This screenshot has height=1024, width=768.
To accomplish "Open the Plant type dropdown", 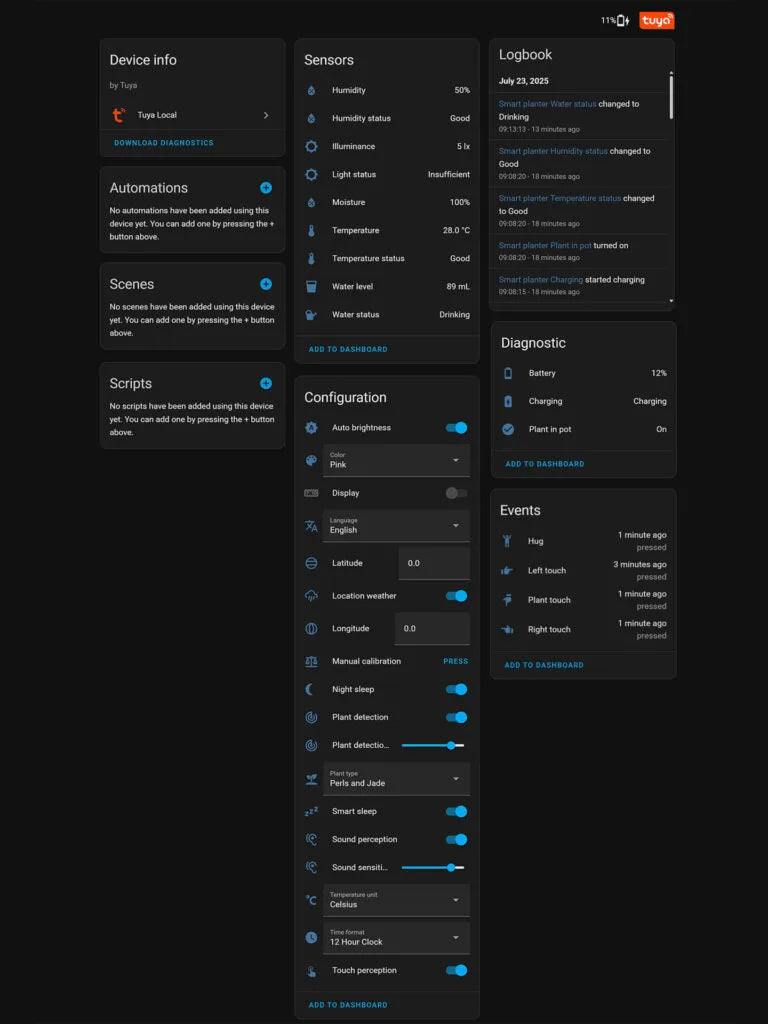I will 396,779.
